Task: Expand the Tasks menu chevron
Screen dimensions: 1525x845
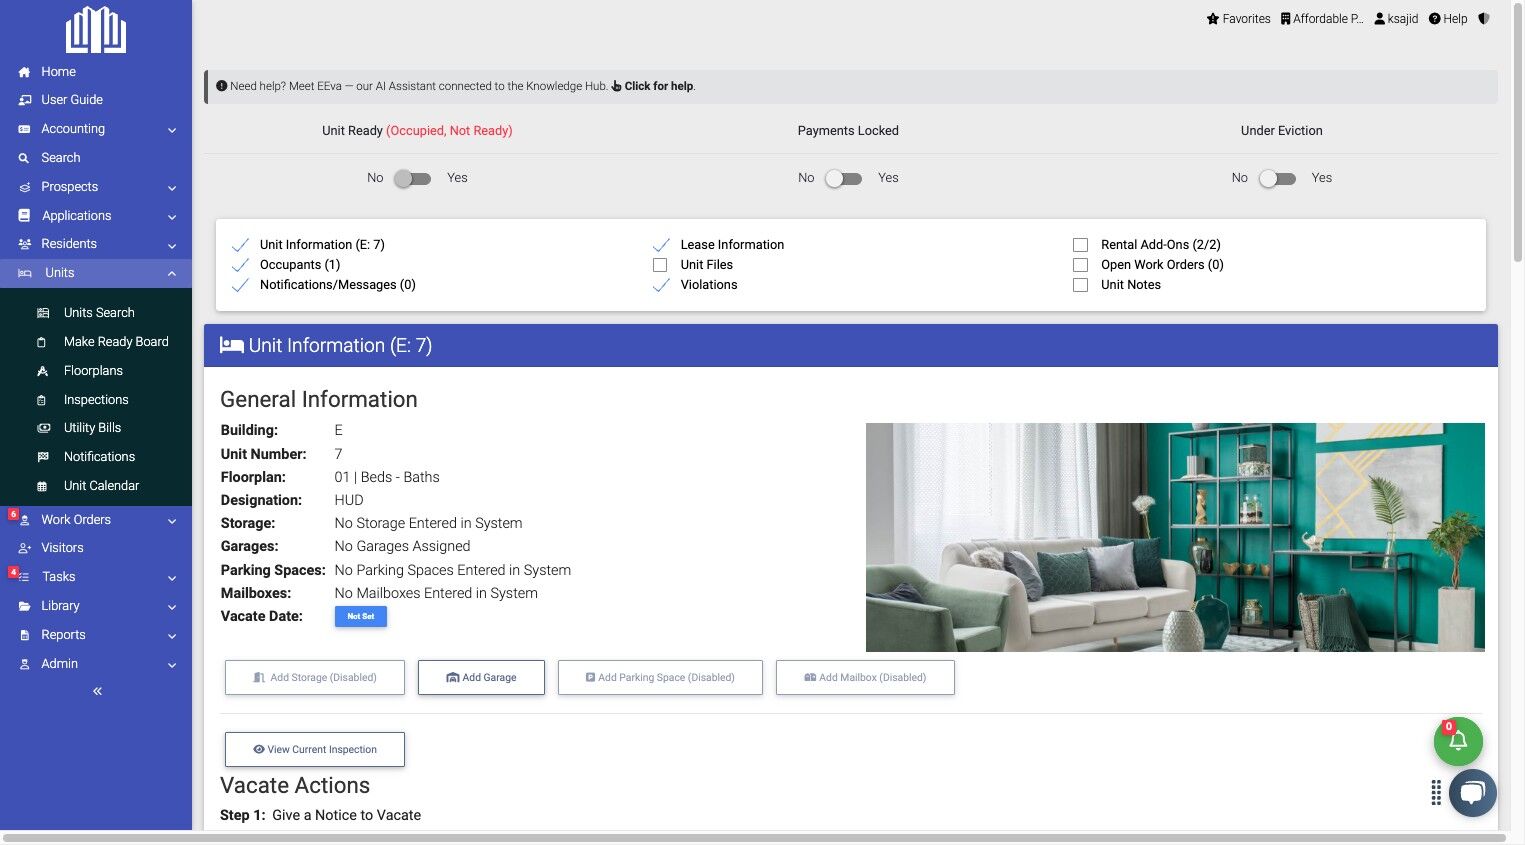Action: point(172,578)
